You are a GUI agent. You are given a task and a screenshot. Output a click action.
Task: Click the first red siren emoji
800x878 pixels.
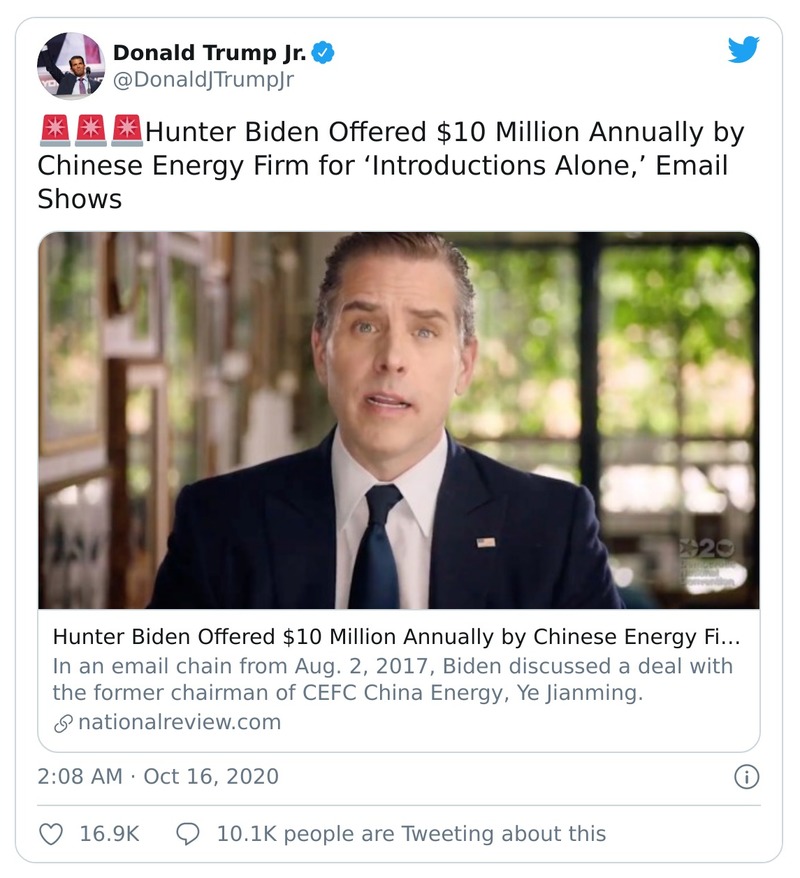point(55,131)
